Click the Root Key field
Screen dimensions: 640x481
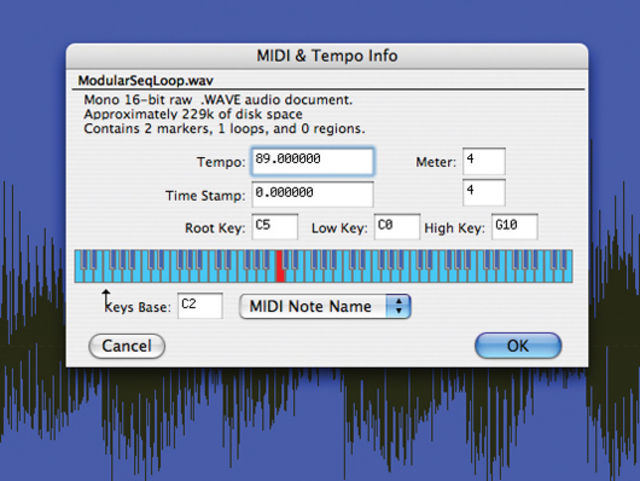pyautogui.click(x=275, y=226)
